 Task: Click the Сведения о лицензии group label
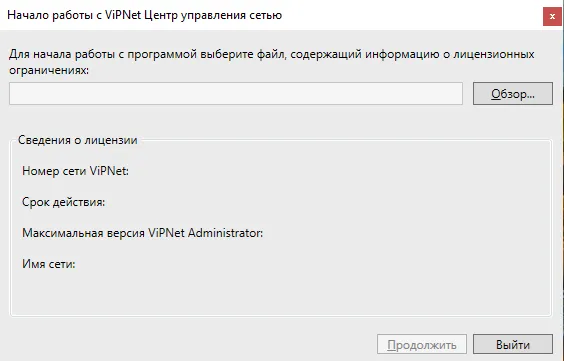tap(78, 140)
